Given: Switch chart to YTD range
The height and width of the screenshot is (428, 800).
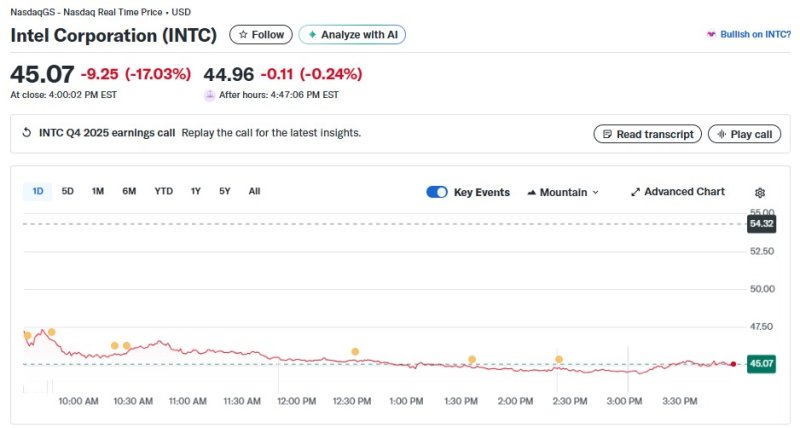Looking at the screenshot, I should coord(163,191).
